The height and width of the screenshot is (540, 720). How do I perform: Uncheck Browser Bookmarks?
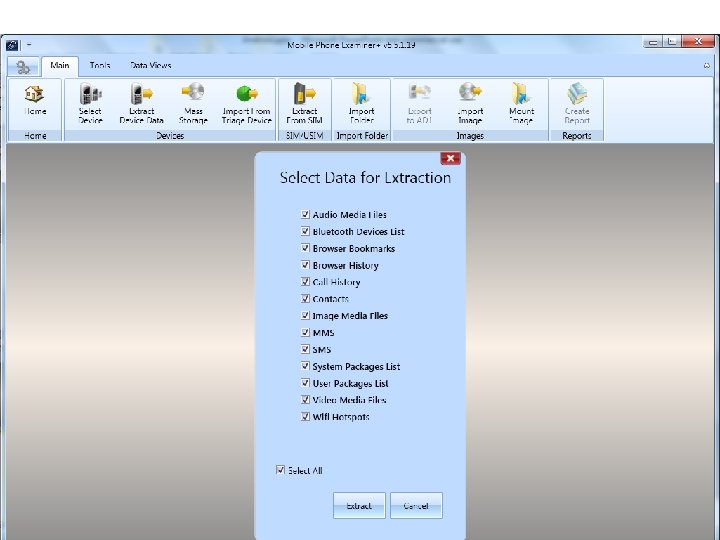click(x=305, y=248)
